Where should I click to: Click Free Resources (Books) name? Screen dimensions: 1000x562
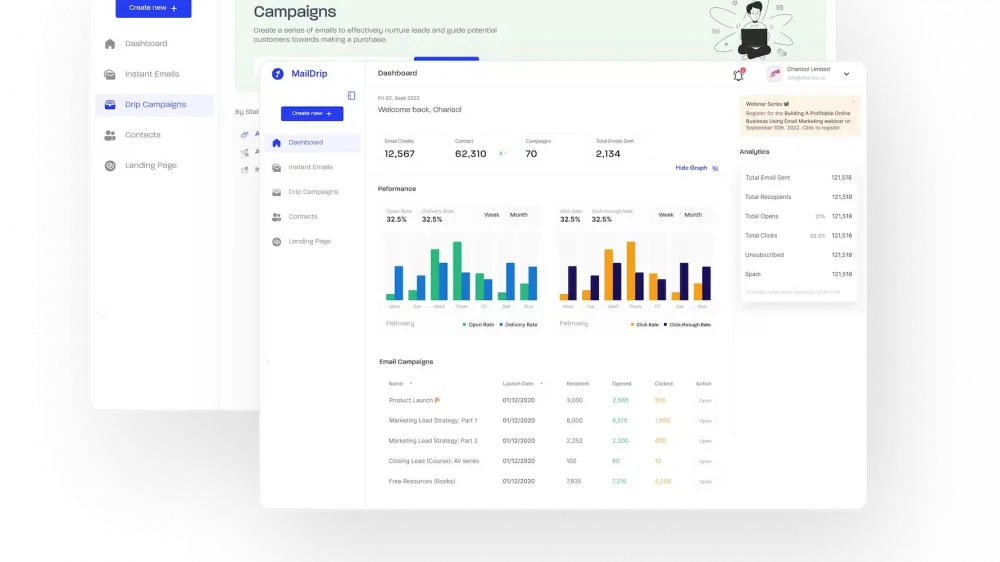pyautogui.click(x=422, y=482)
